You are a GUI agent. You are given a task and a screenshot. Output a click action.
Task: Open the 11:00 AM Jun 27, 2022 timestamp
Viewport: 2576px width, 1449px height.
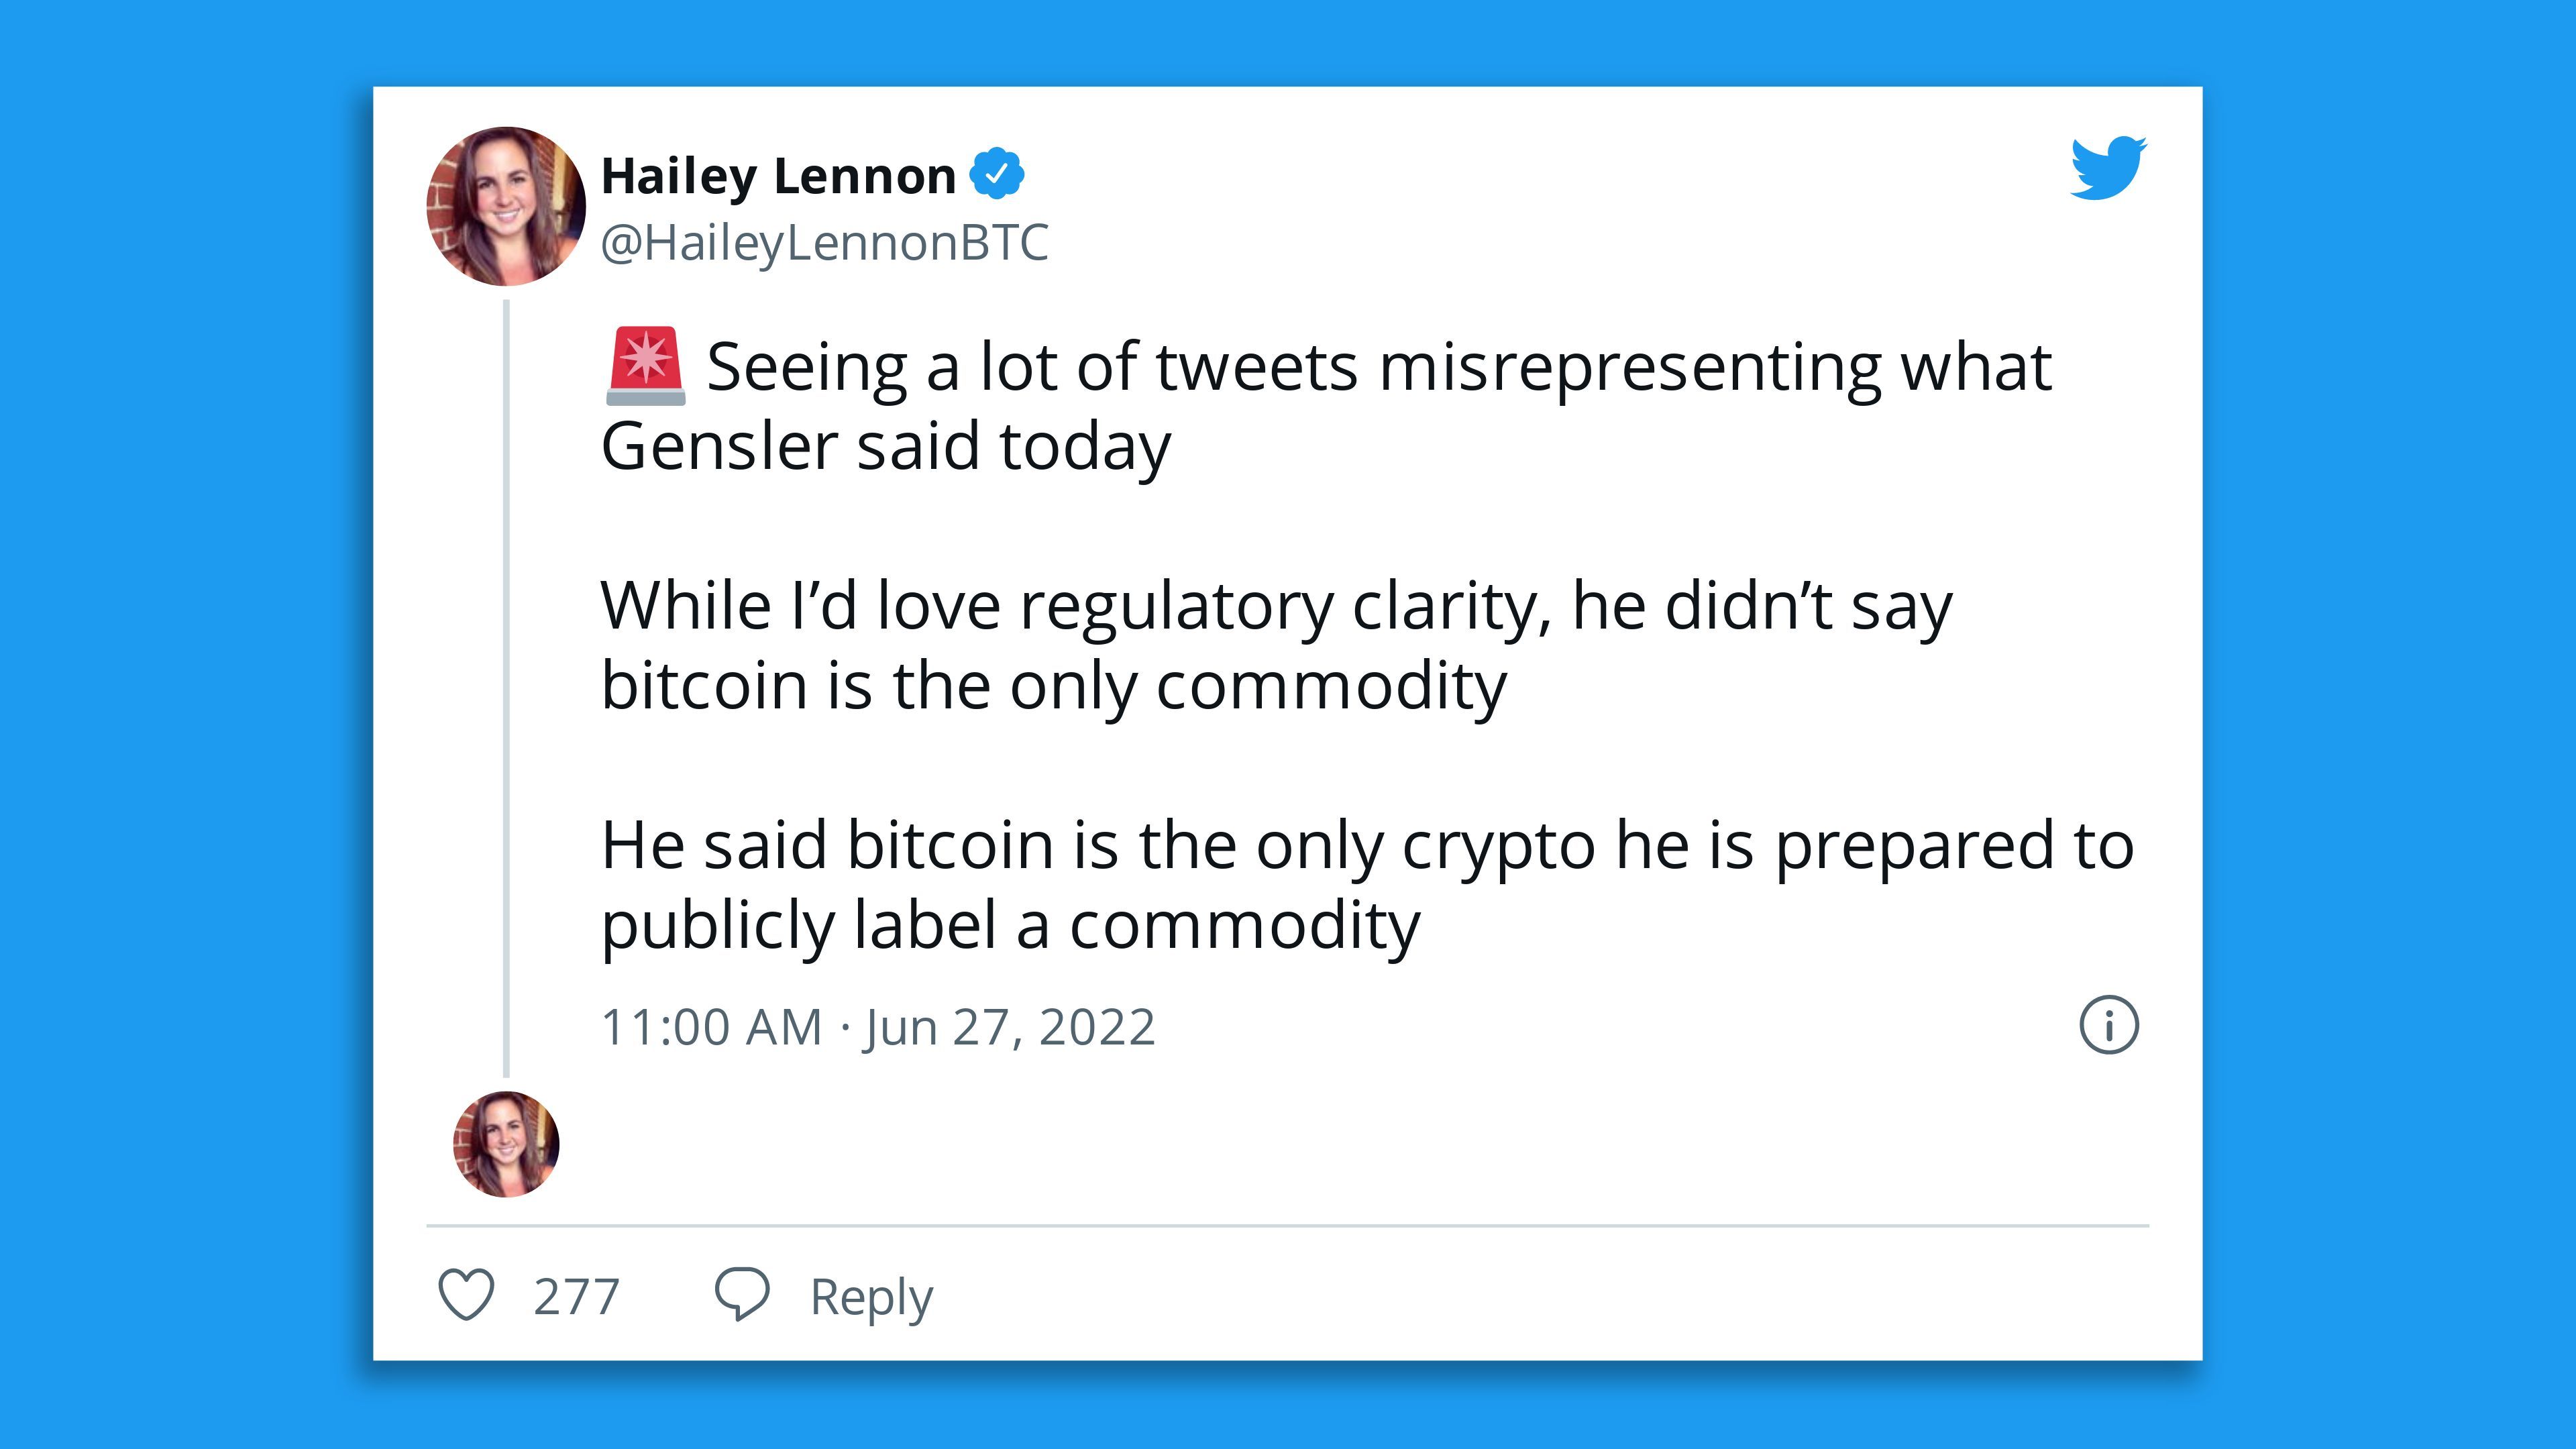[878, 1027]
